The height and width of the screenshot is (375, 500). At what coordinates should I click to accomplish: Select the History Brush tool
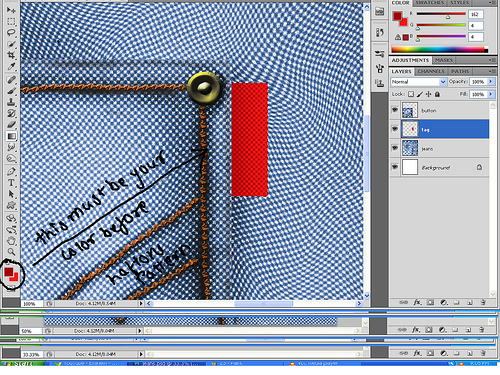[11, 113]
